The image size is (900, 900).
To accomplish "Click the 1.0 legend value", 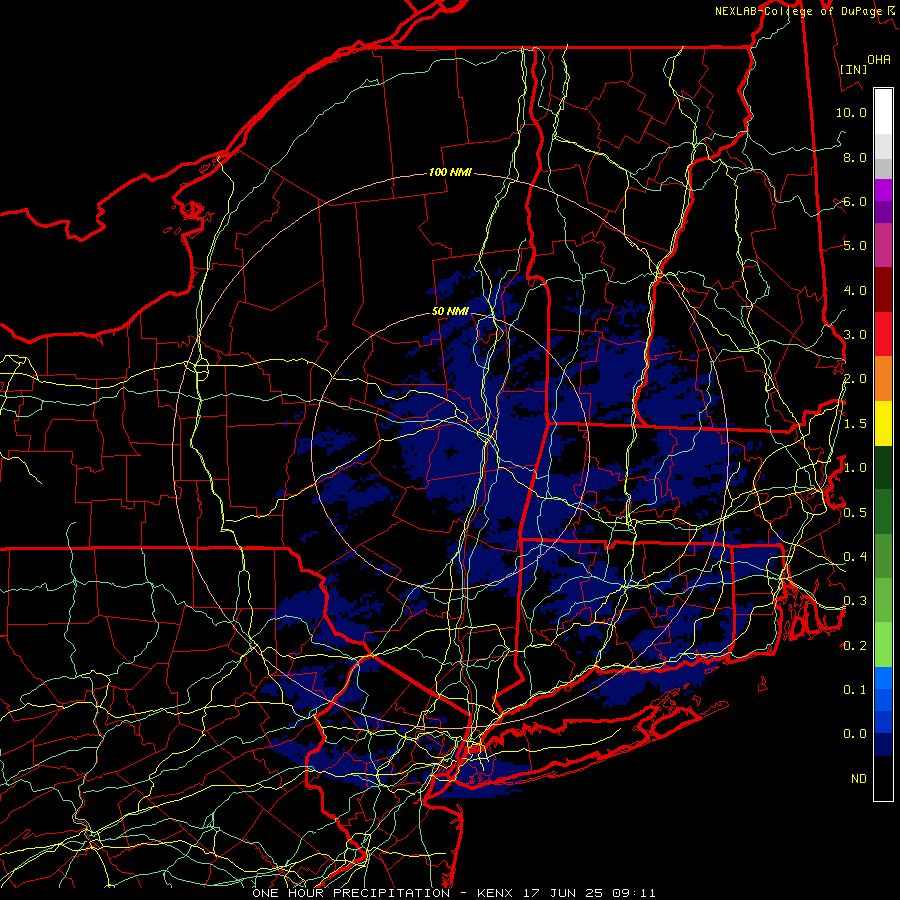I will point(855,468).
